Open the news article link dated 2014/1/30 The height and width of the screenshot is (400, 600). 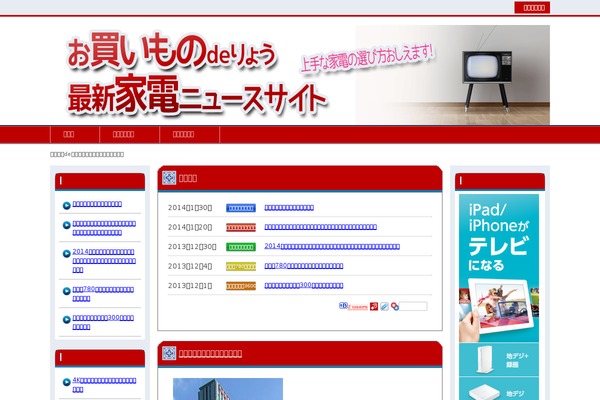tap(289, 207)
